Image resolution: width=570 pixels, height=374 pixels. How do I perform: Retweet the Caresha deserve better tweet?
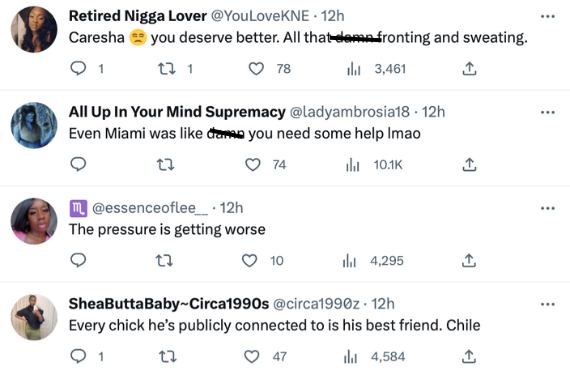(x=166, y=68)
